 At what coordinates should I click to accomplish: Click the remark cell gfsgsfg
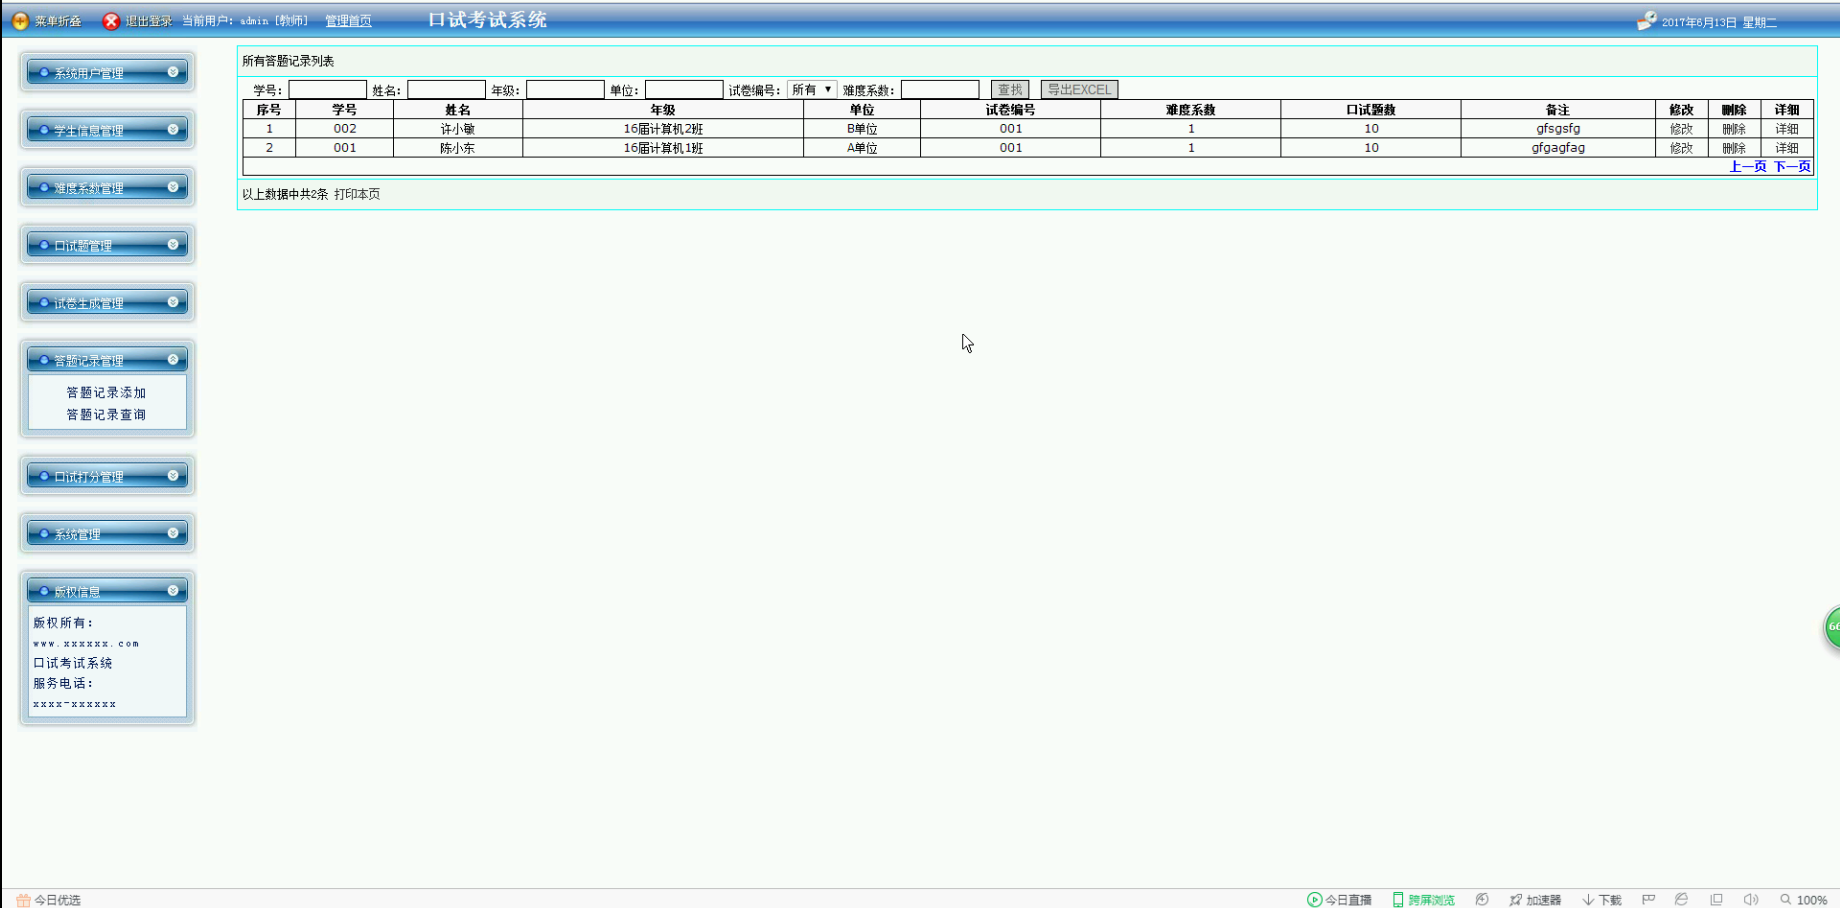tap(1558, 129)
